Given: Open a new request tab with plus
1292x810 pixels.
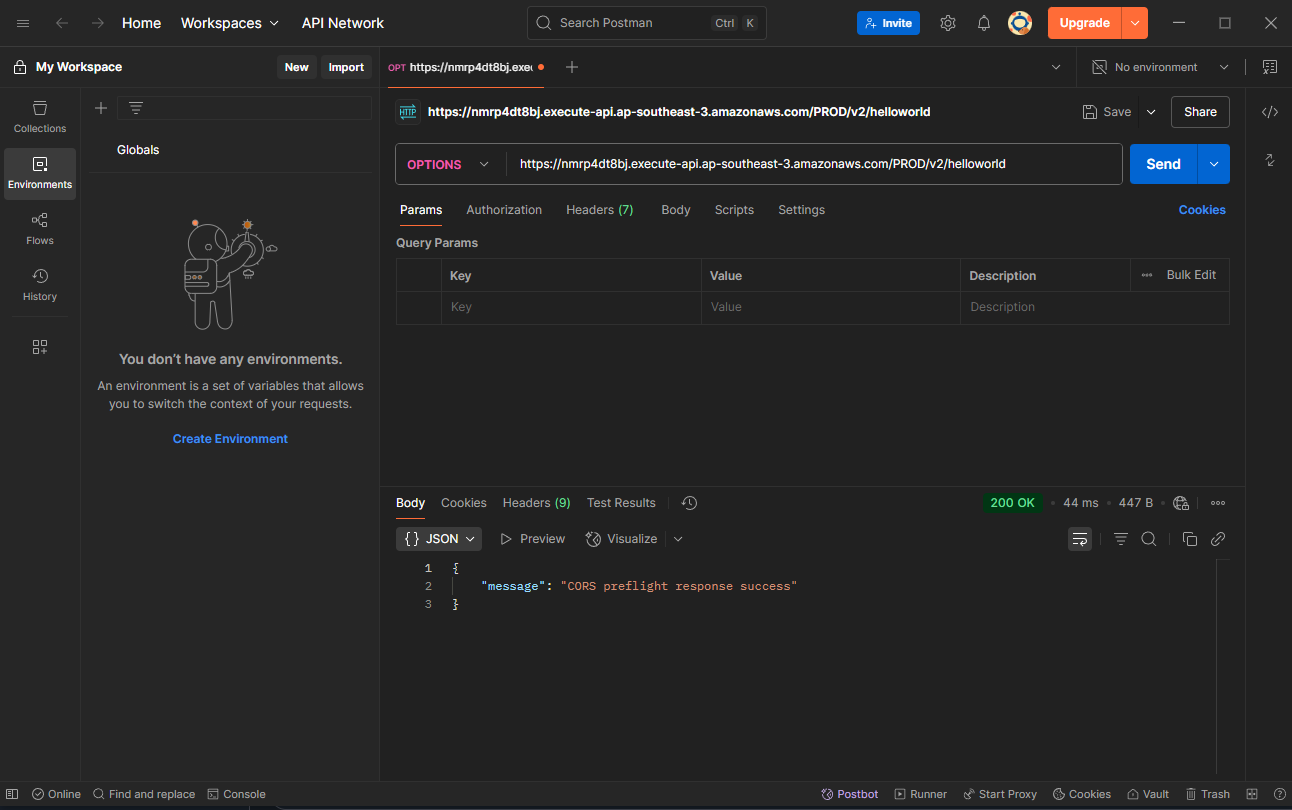Looking at the screenshot, I should (572, 67).
